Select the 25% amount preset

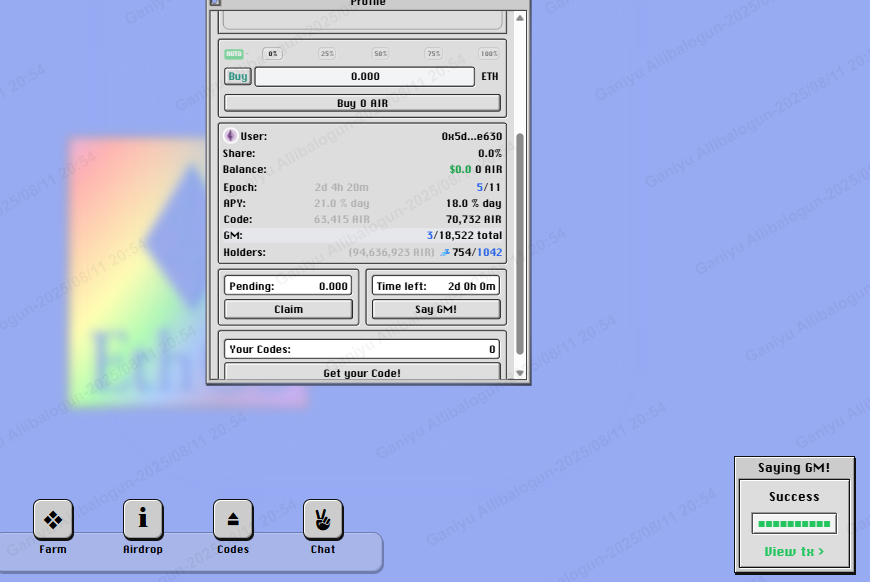click(327, 54)
